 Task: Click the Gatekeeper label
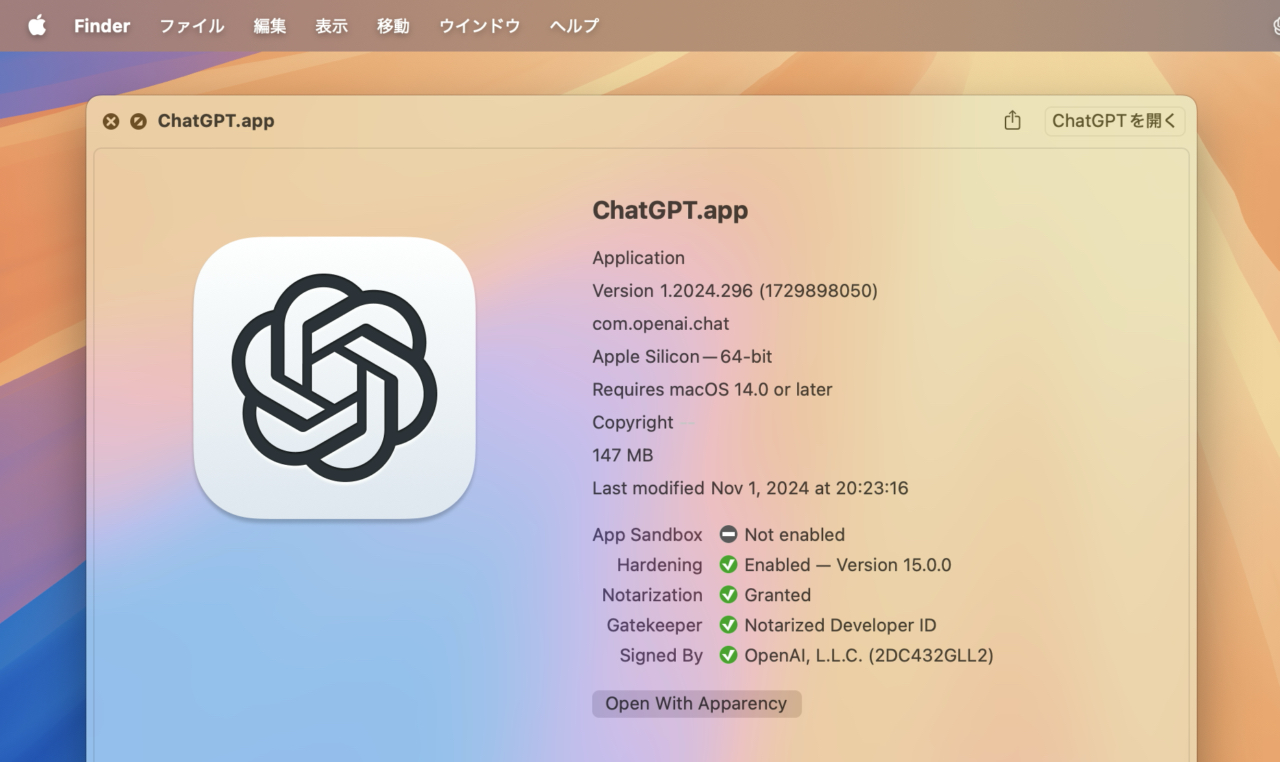tap(655, 625)
